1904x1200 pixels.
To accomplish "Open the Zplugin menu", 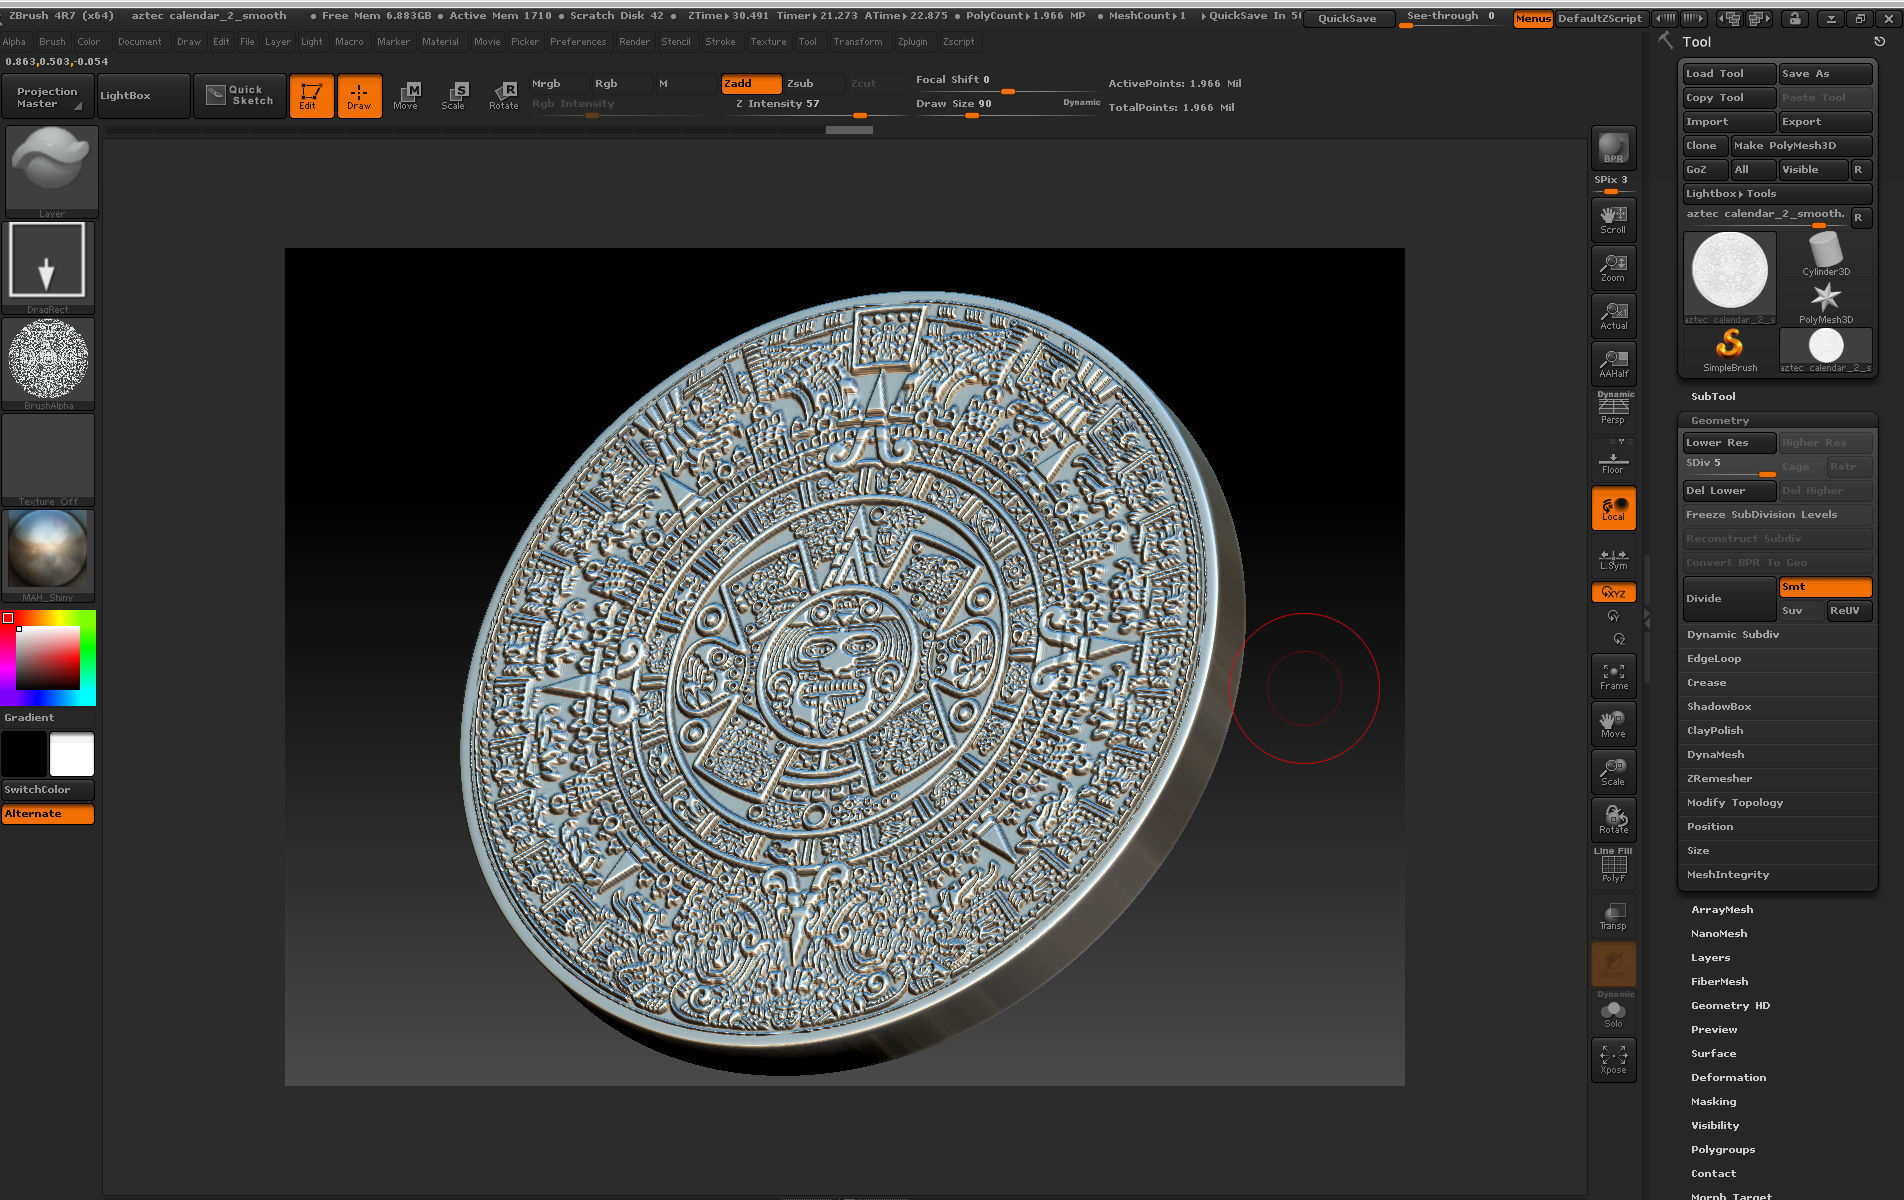I will tap(912, 42).
